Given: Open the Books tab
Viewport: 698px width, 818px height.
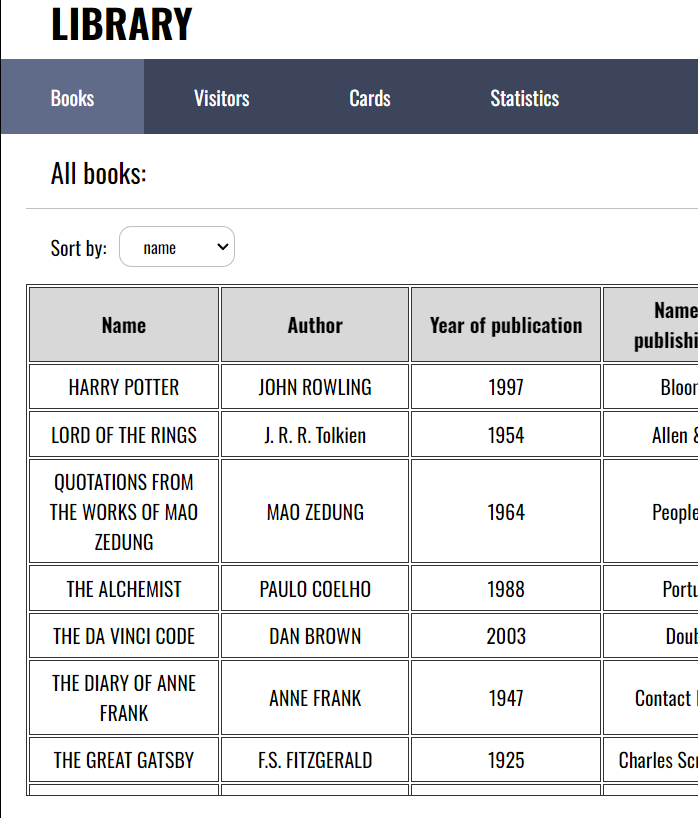Looking at the screenshot, I should [x=72, y=98].
